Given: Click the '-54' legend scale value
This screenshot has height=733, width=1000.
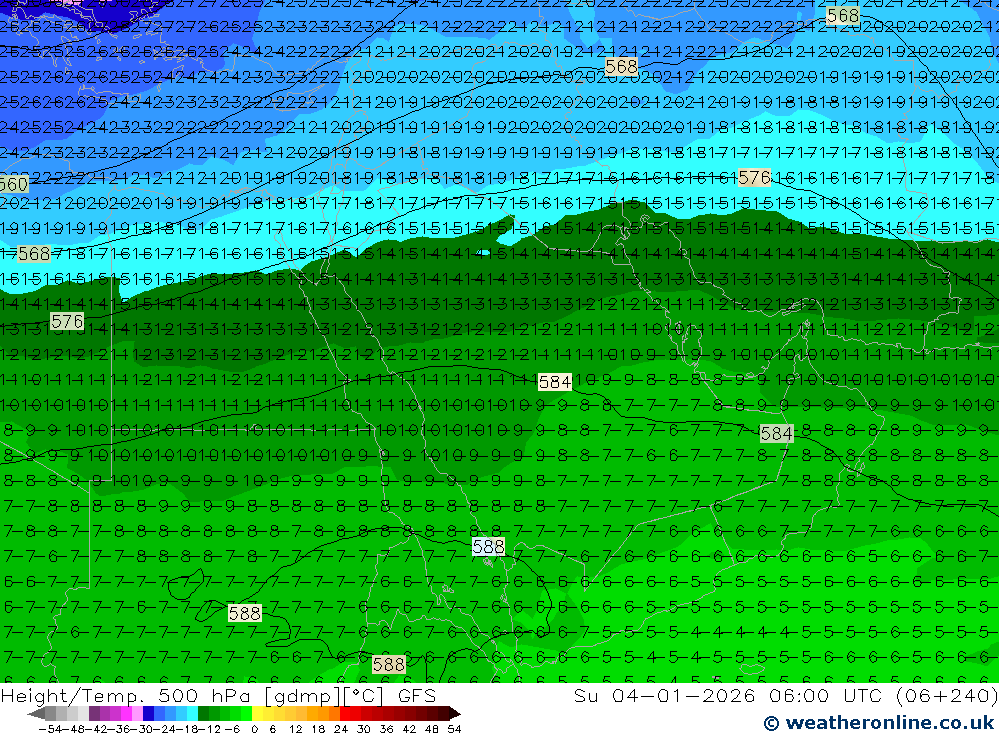Looking at the screenshot, I should click(x=48, y=729).
